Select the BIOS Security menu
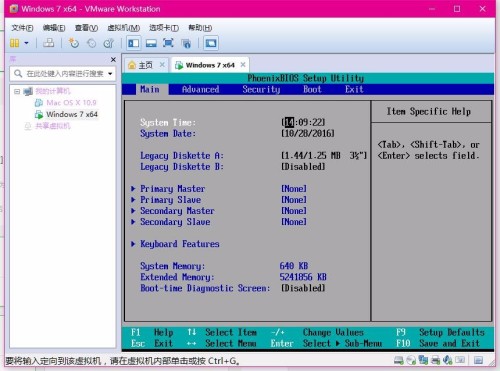This screenshot has width=500, height=371. pos(261,89)
